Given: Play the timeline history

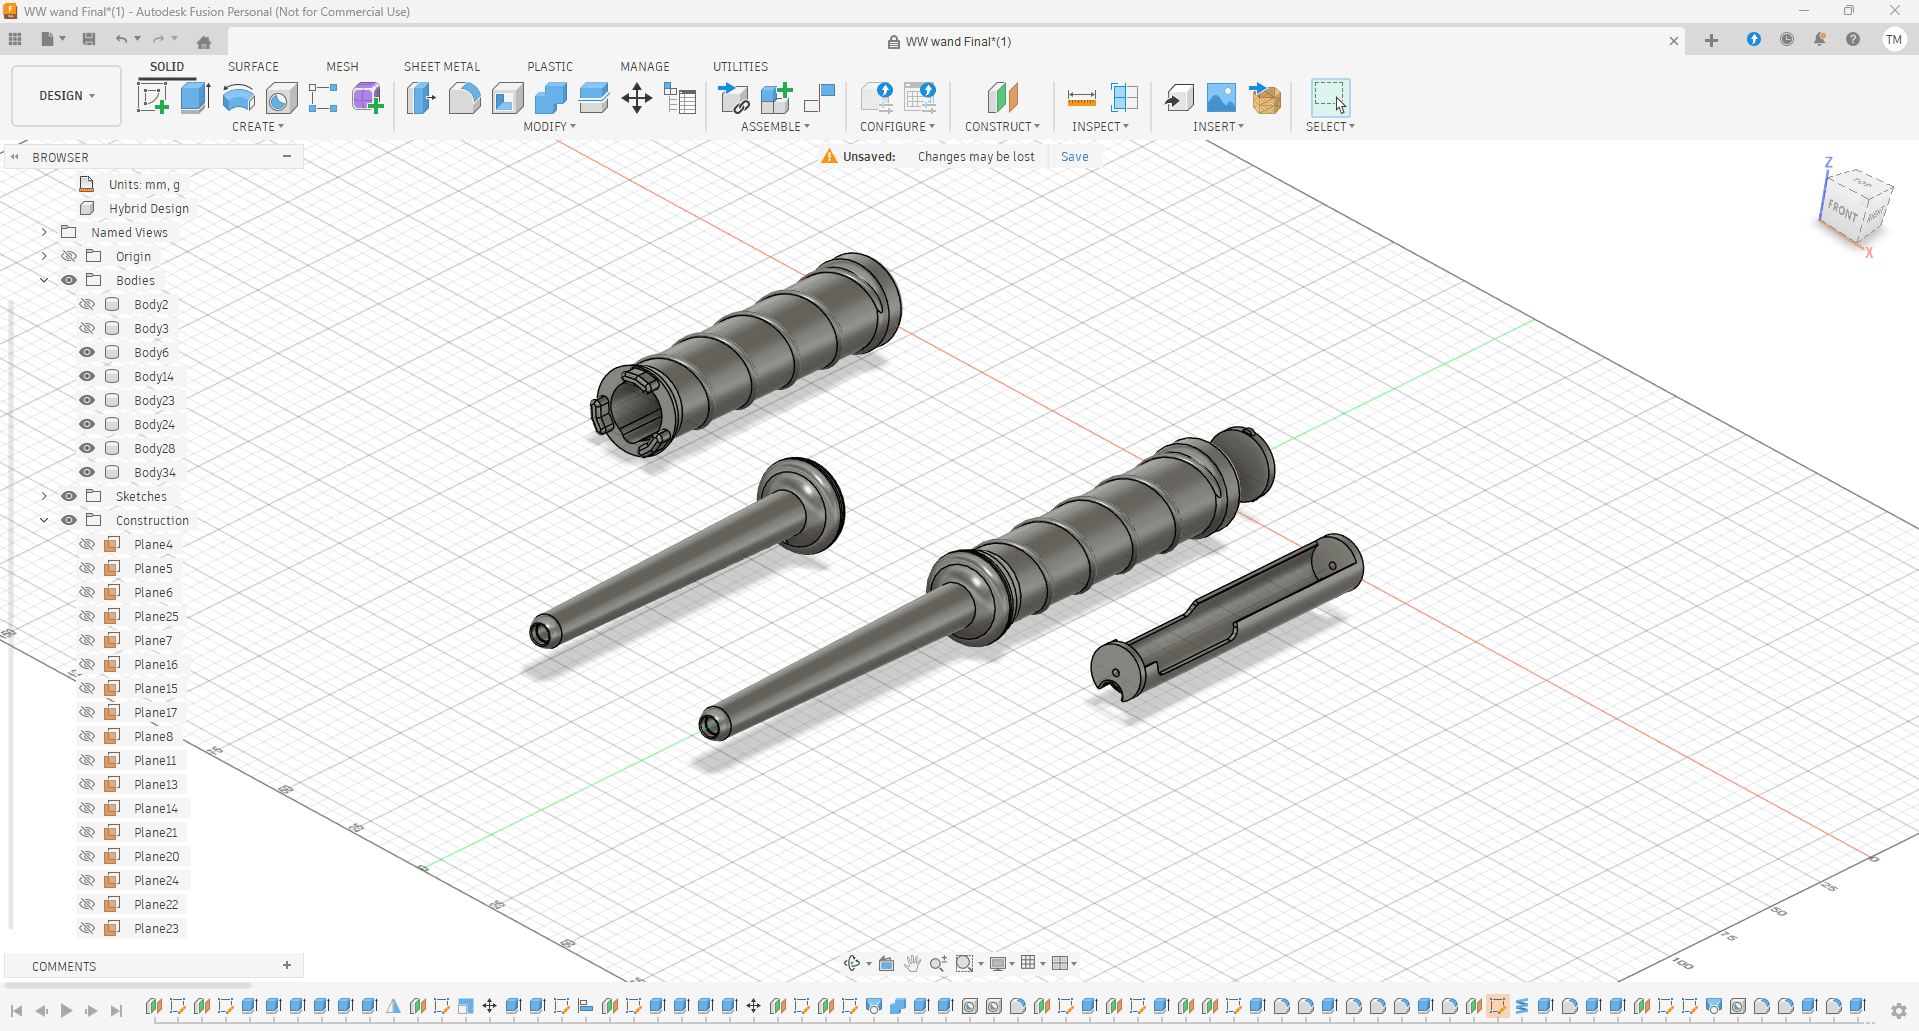Looking at the screenshot, I should coord(66,1011).
